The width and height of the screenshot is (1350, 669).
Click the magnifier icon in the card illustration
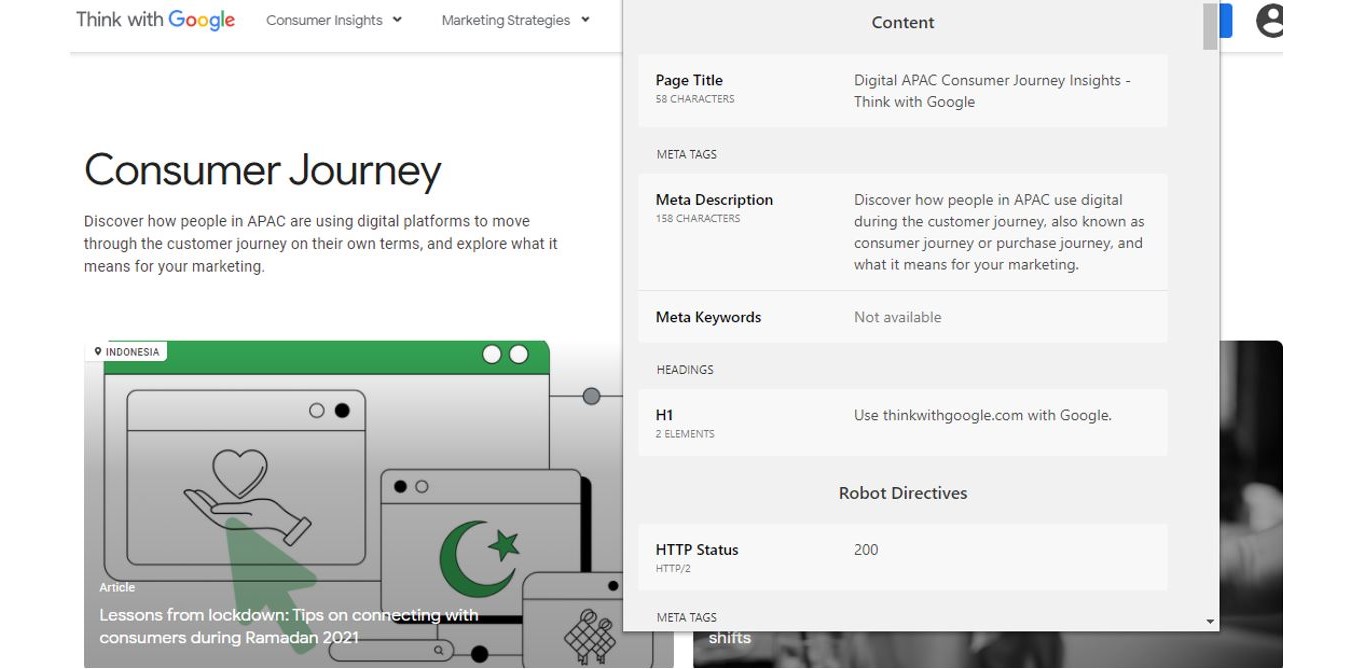(x=440, y=649)
